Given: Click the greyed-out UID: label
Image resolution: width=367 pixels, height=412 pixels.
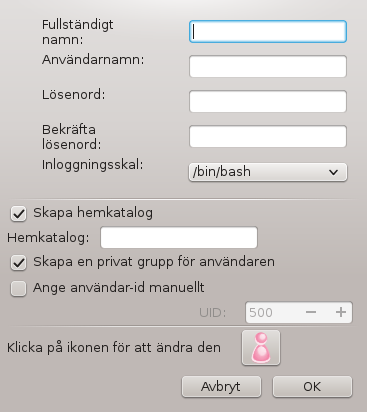Looking at the screenshot, I should coord(213,313).
